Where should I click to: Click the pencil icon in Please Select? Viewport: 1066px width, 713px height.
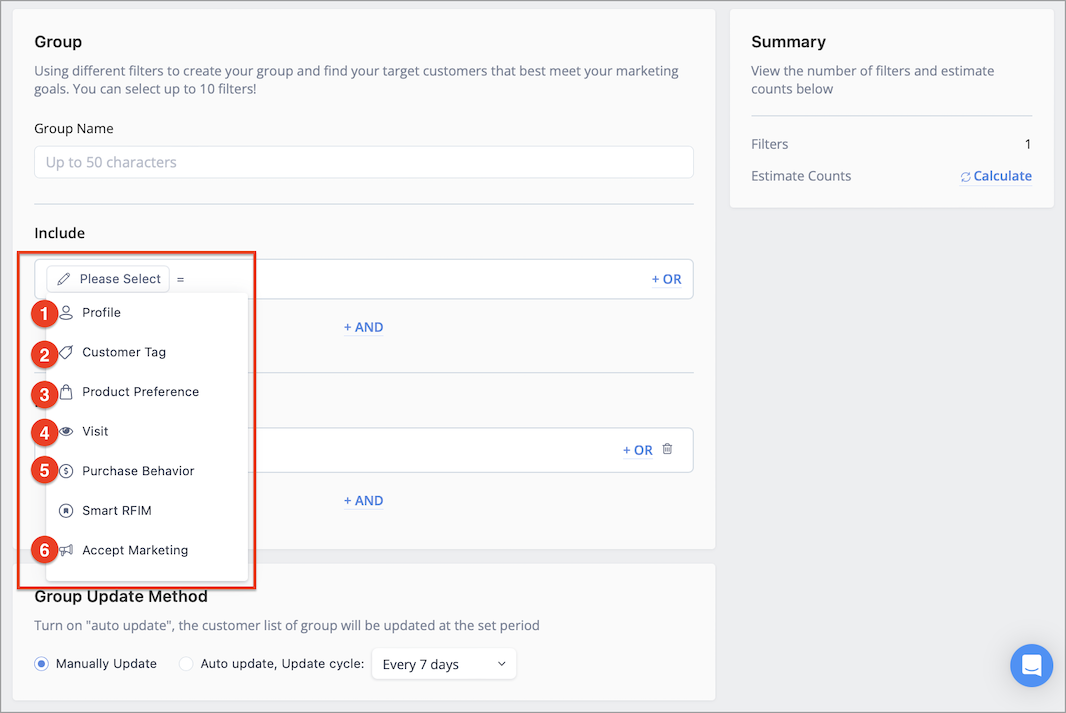coord(64,279)
